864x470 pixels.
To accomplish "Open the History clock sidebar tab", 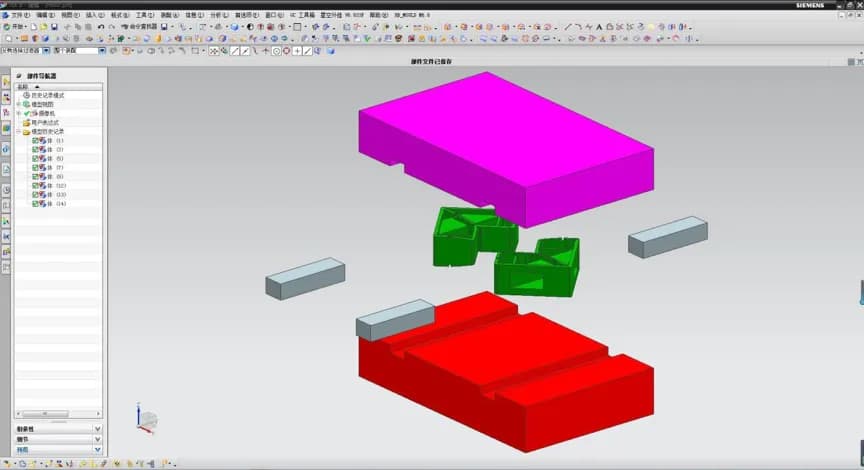I will tap(6, 189).
